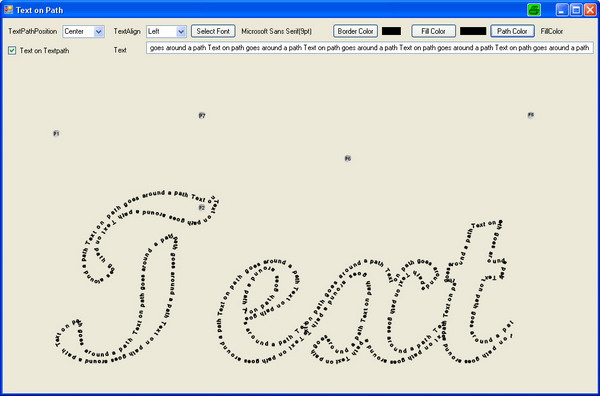Image resolution: width=600 pixels, height=396 pixels.
Task: Click the Microsoft Sans Serif(9pt) font label
Action: click(277, 31)
